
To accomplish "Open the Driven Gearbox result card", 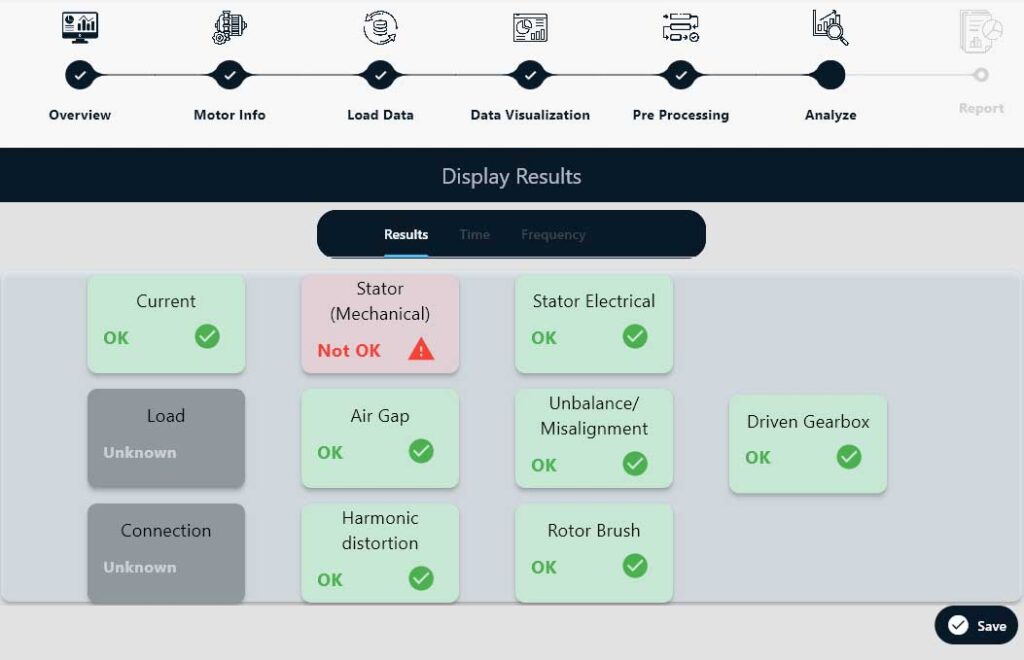I will click(808, 443).
